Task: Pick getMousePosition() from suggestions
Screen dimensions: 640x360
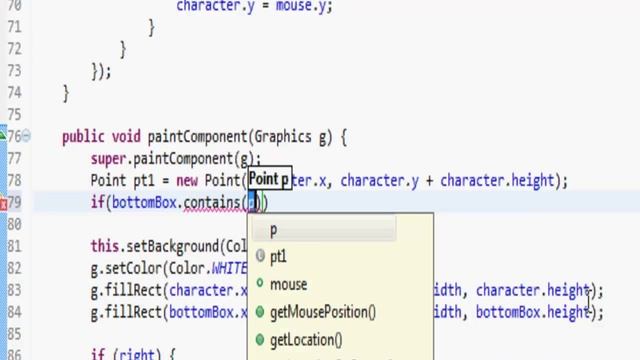Action: pos(322,312)
